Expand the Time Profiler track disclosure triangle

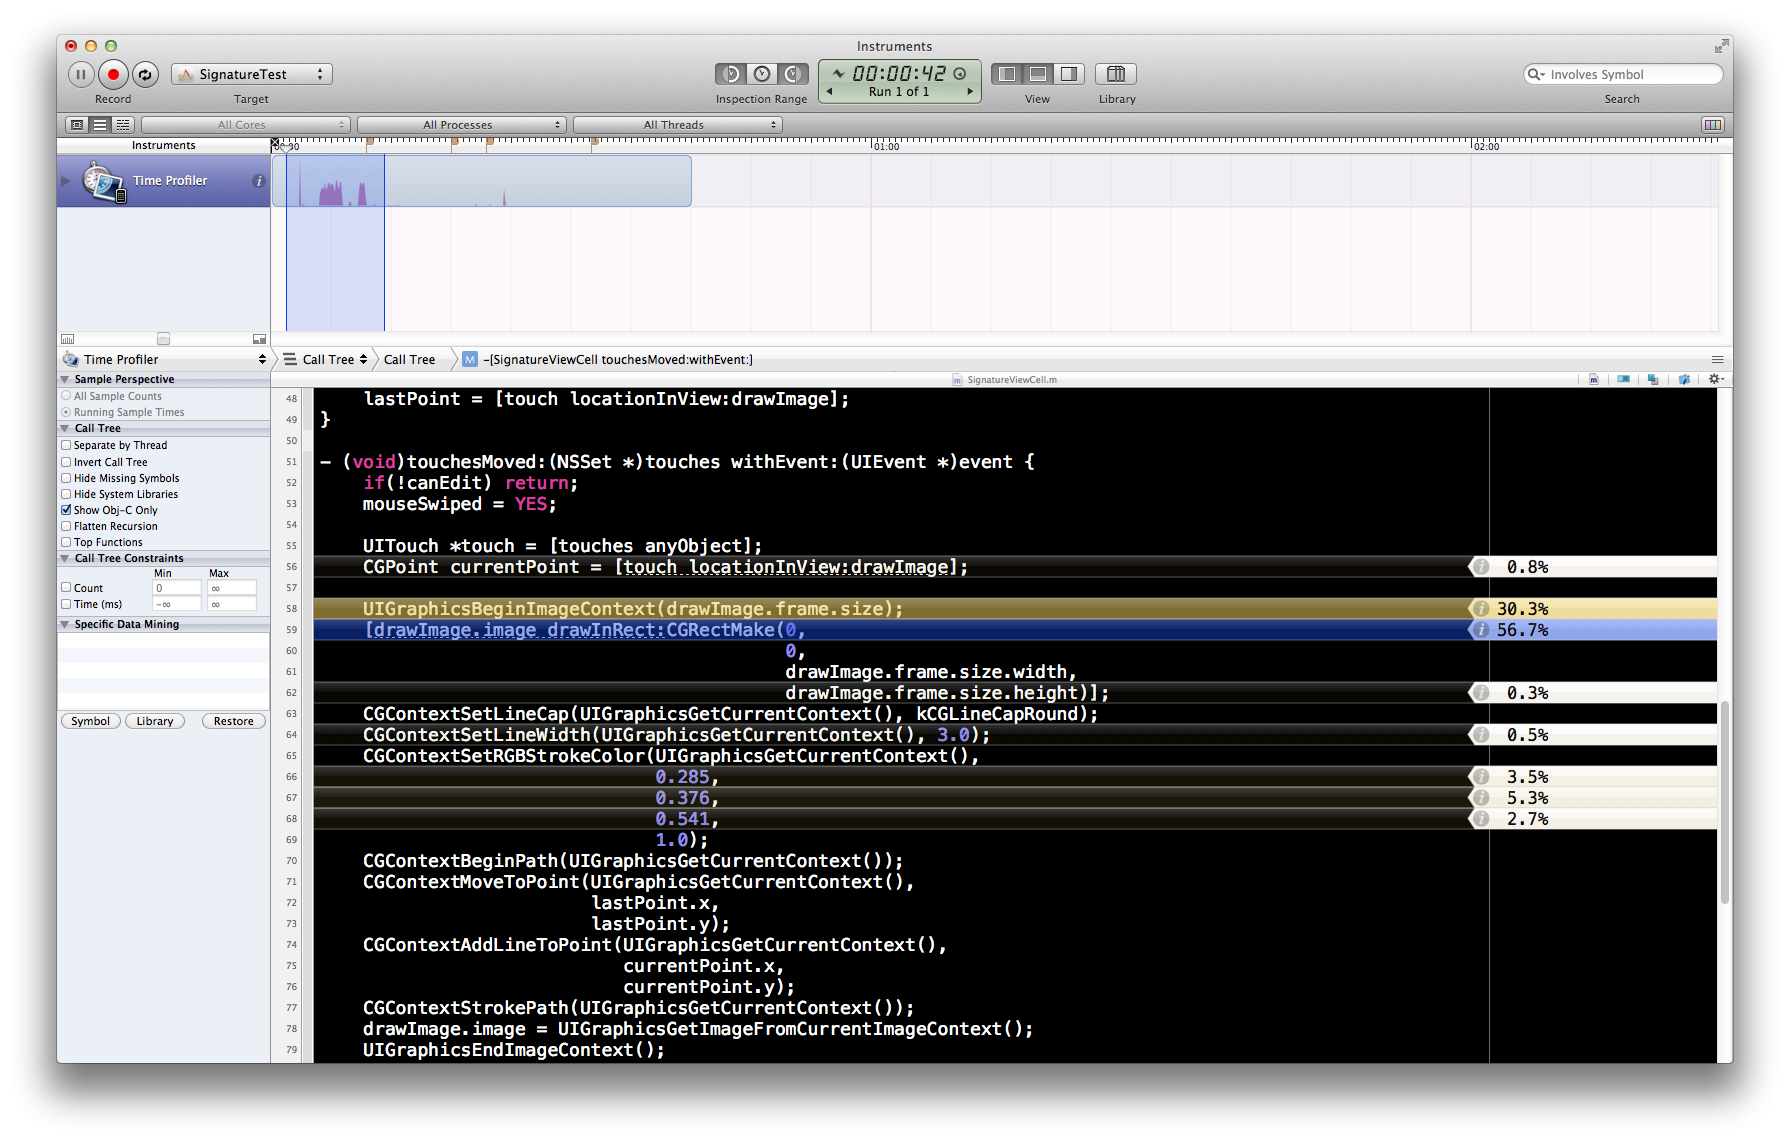pos(66,181)
